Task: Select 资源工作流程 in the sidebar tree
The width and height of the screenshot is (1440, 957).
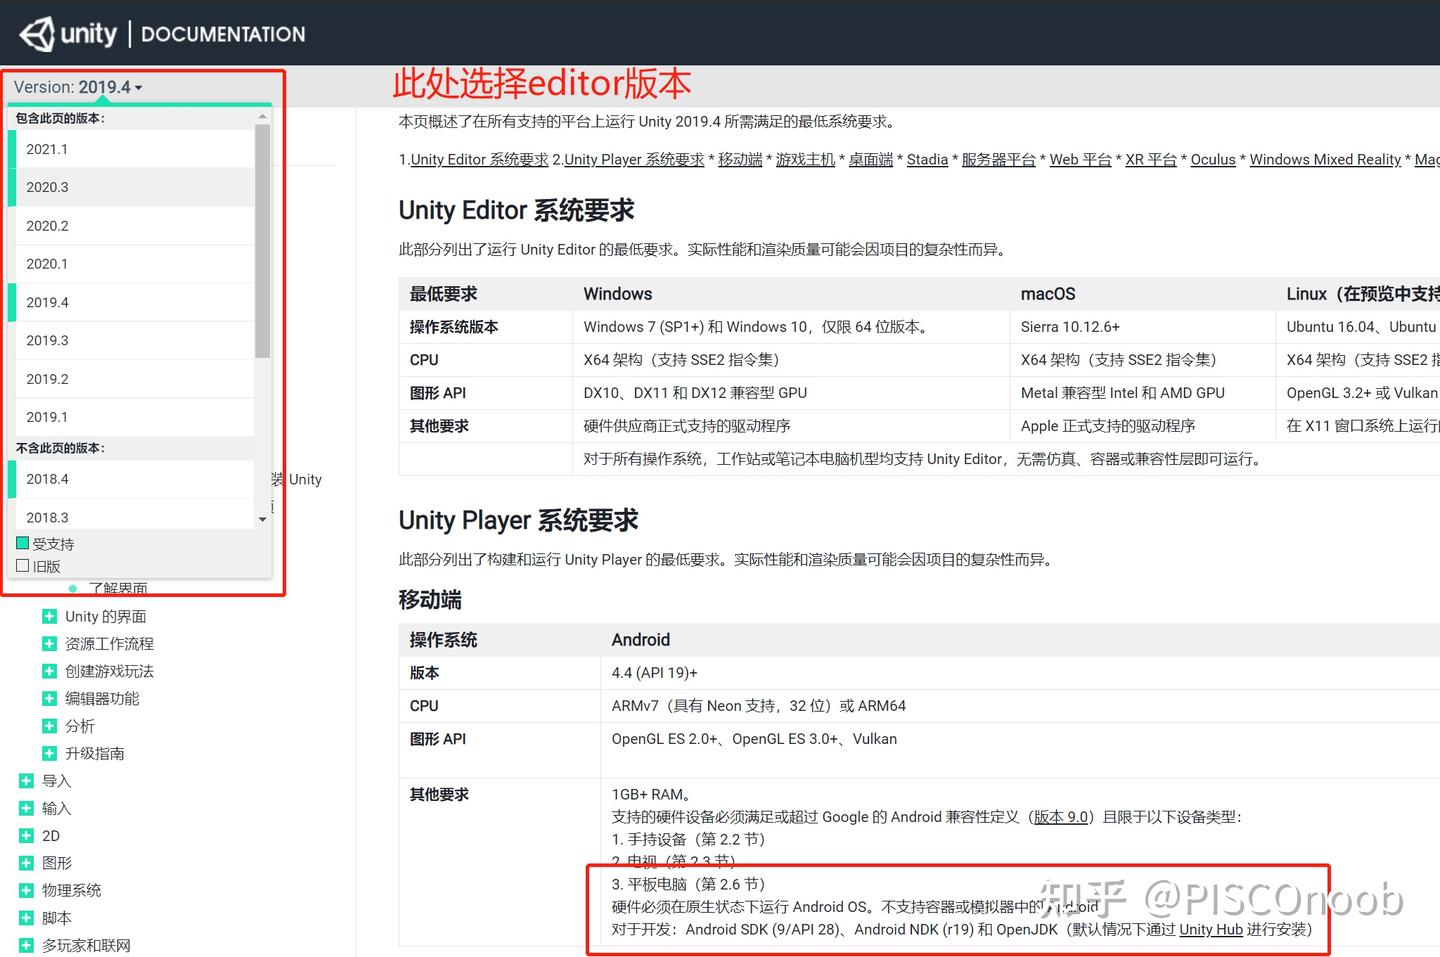Action: [x=109, y=643]
